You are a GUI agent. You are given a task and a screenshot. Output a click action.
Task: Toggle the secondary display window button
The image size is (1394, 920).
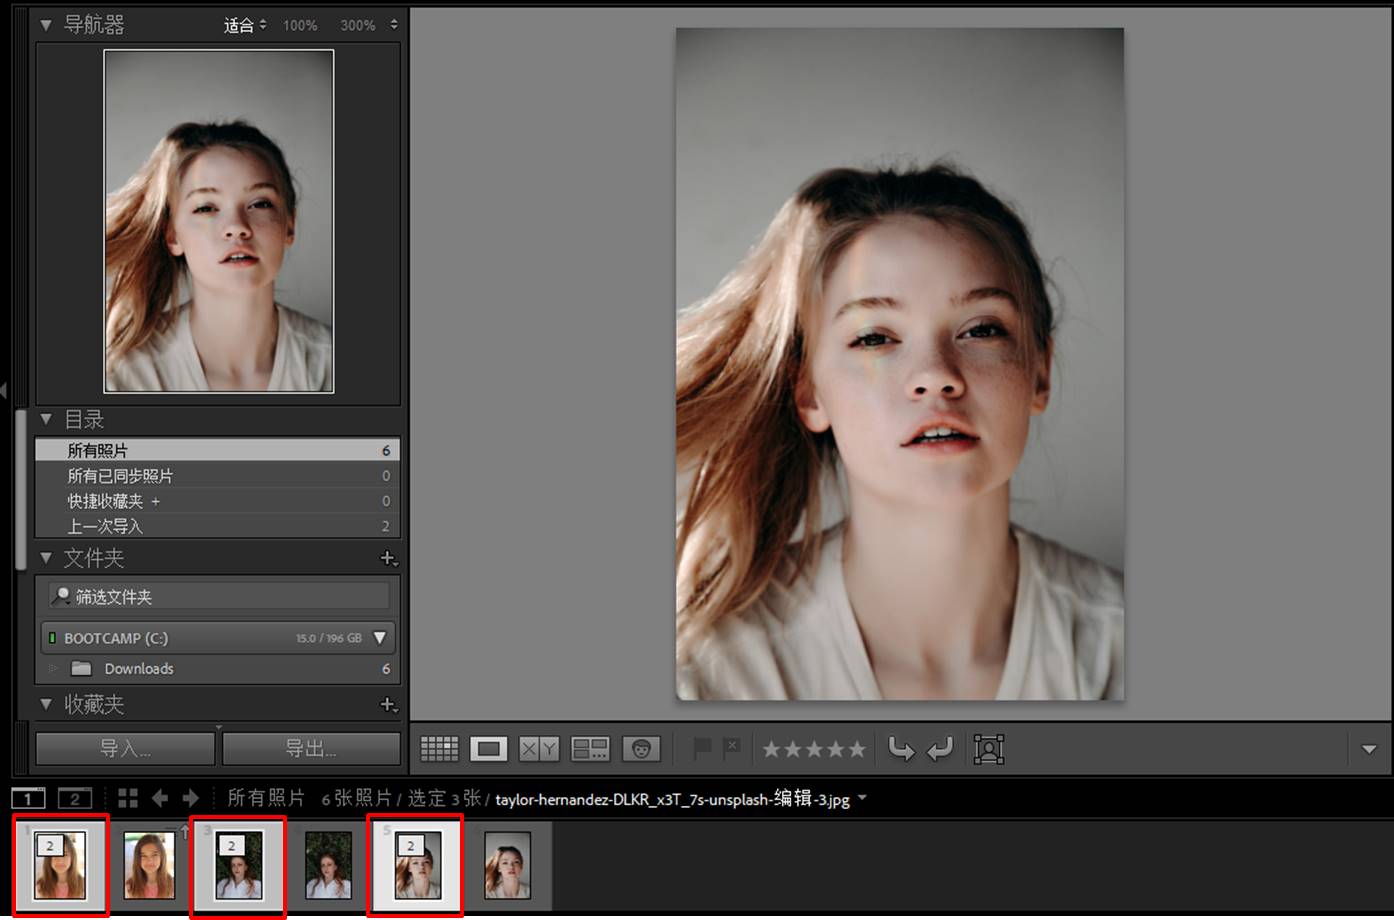coord(74,798)
